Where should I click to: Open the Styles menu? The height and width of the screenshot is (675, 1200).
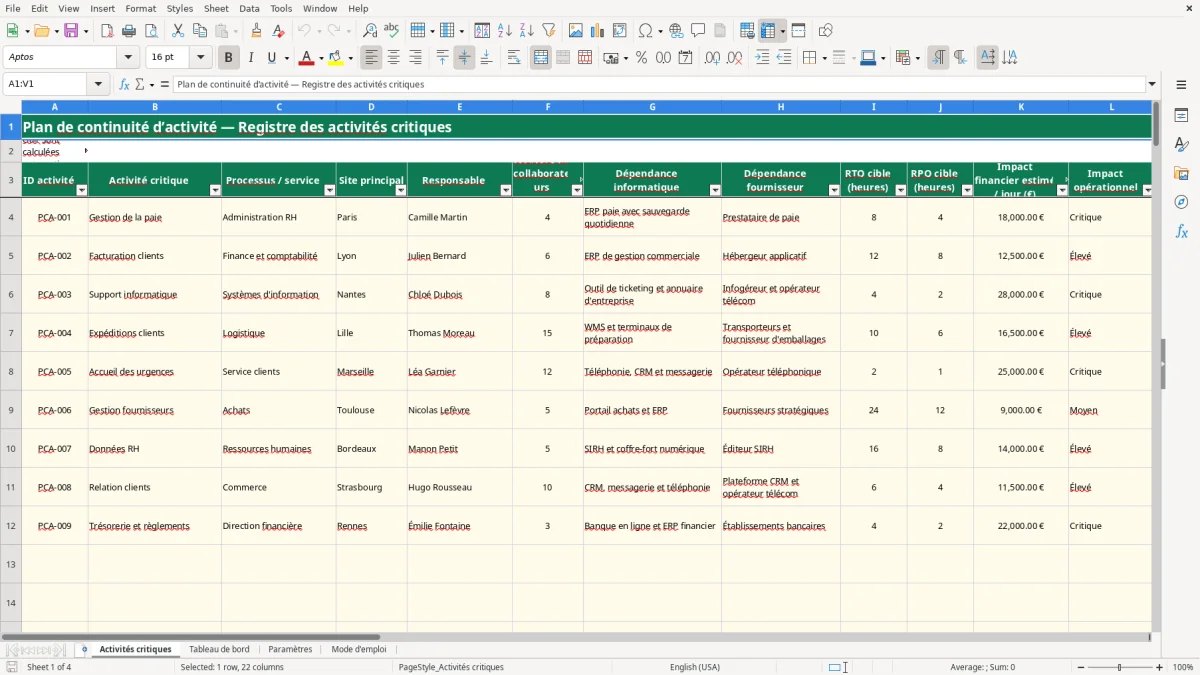point(180,8)
